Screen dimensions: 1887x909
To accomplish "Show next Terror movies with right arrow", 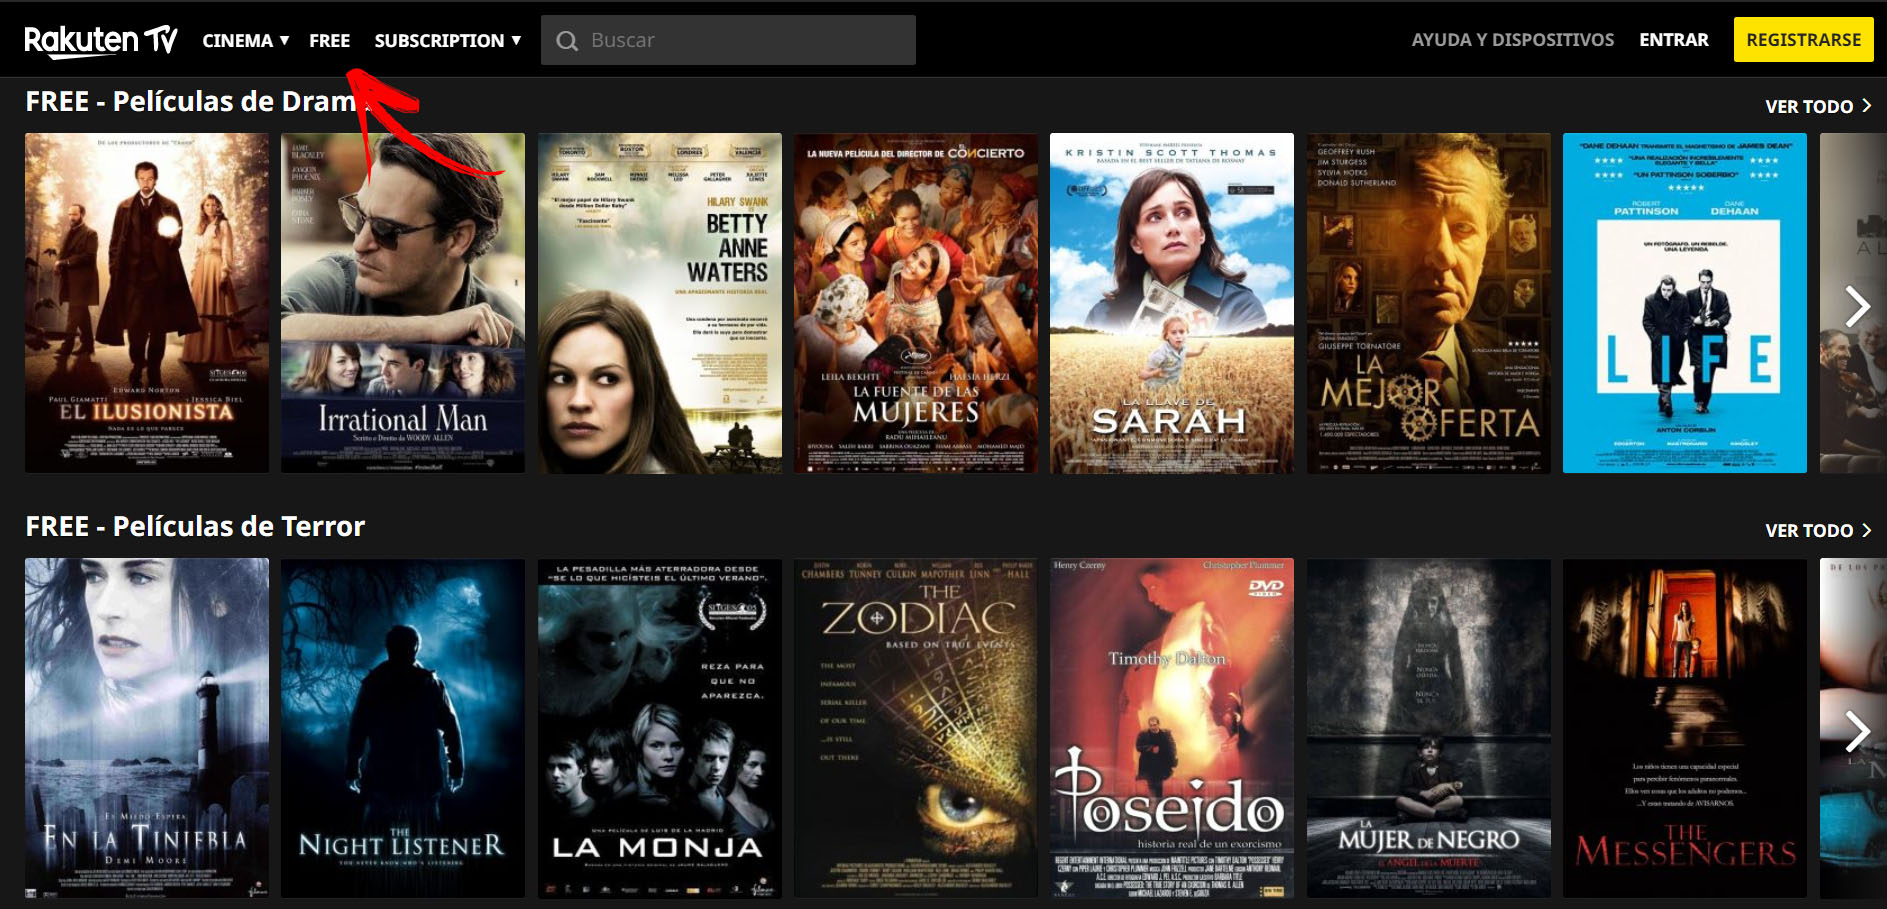I will 1857,731.
